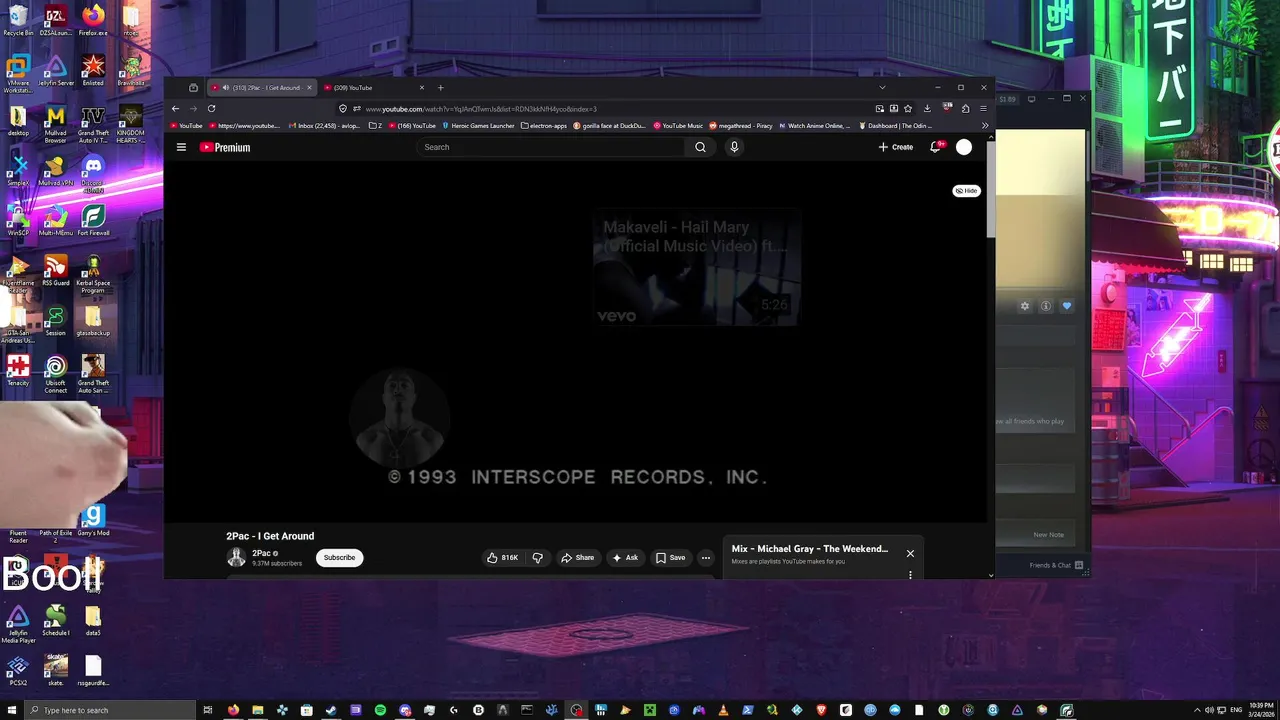Select the Kerbal Space Program shortcut
The height and width of the screenshot is (720, 1280).
coord(93,274)
